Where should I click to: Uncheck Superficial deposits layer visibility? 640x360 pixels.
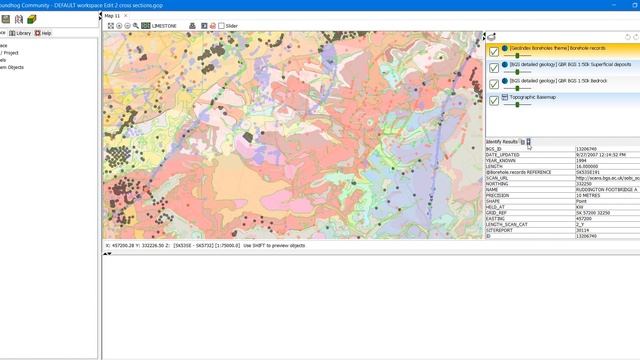click(x=494, y=68)
